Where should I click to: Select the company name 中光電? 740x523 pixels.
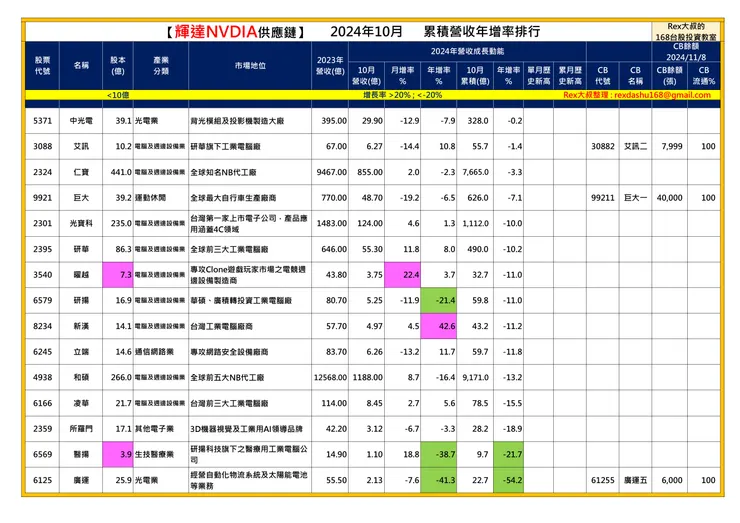[81, 121]
